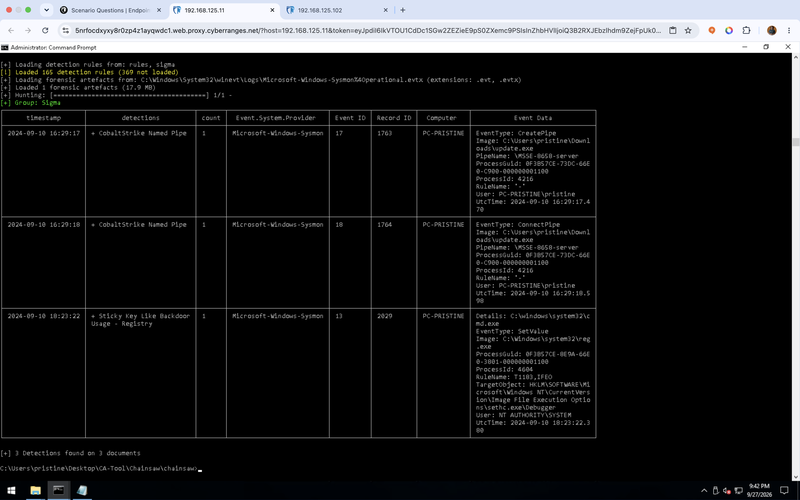Click timestamp 2024-09-10 16:29:17
The height and width of the screenshot is (500, 800).
point(43,133)
